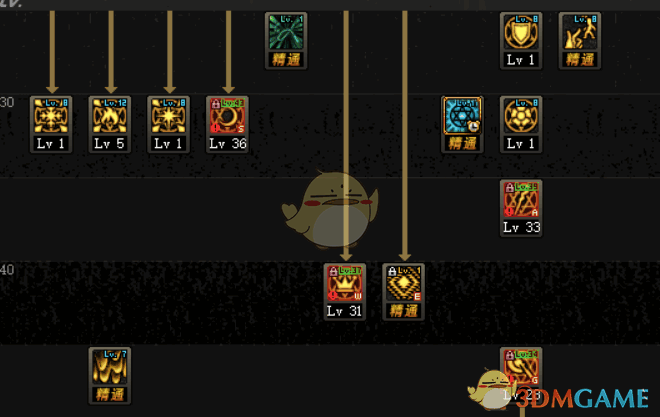The width and height of the screenshot is (660, 417).
Task: Click the 精通 label under green vortex
Action: [x=286, y=60]
